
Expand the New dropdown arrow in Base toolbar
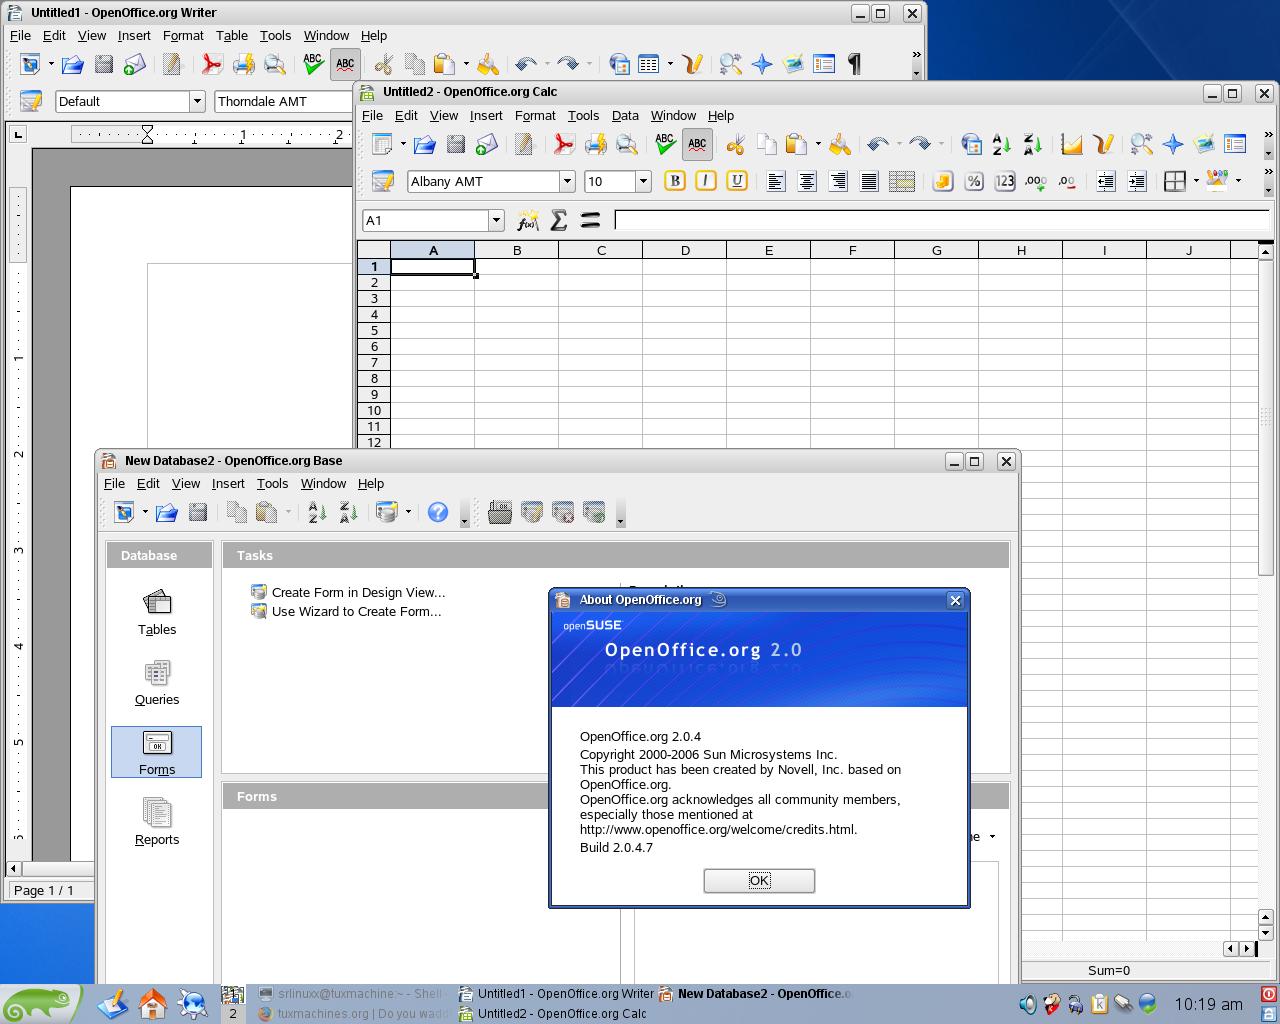coord(145,513)
